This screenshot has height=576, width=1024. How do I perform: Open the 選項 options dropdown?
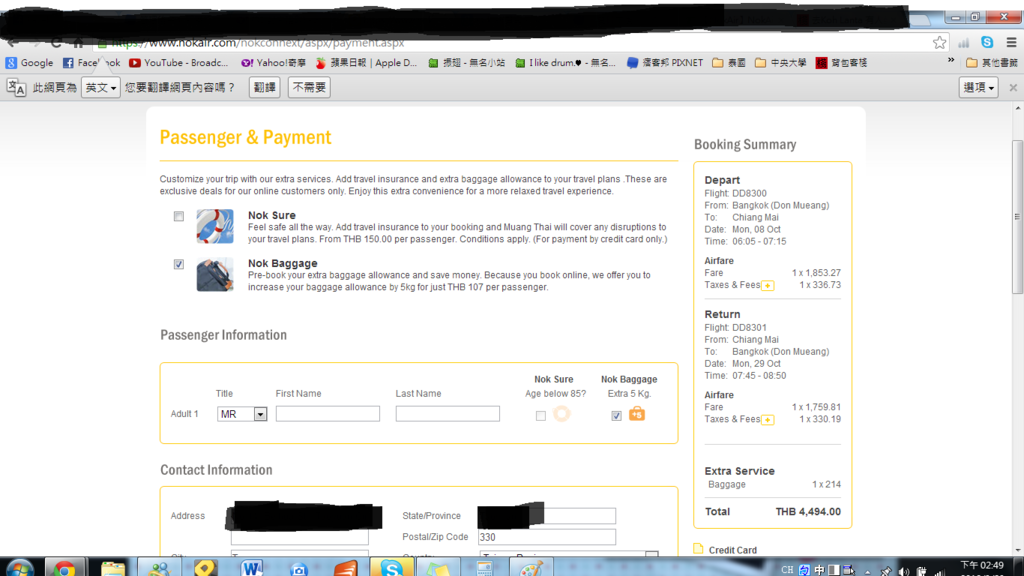[978, 88]
